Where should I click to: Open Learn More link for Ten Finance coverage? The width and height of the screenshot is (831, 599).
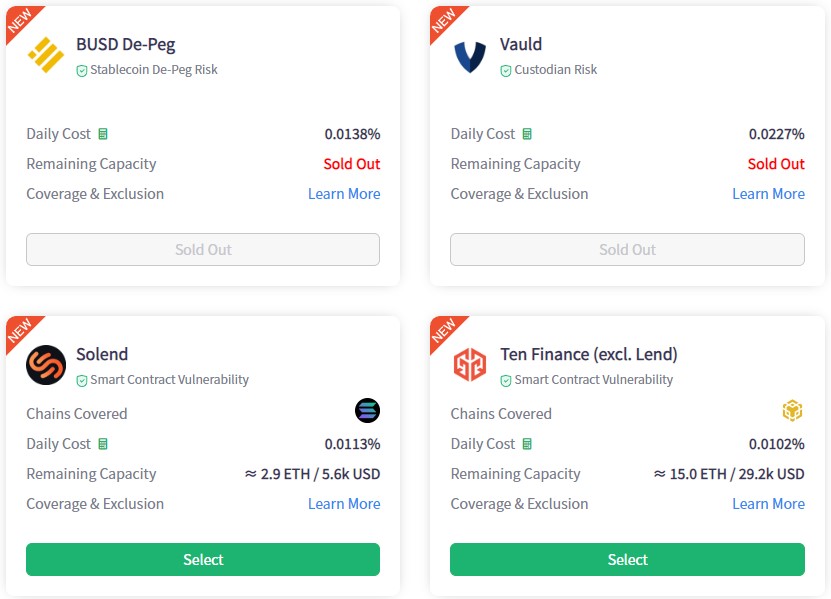pos(768,504)
